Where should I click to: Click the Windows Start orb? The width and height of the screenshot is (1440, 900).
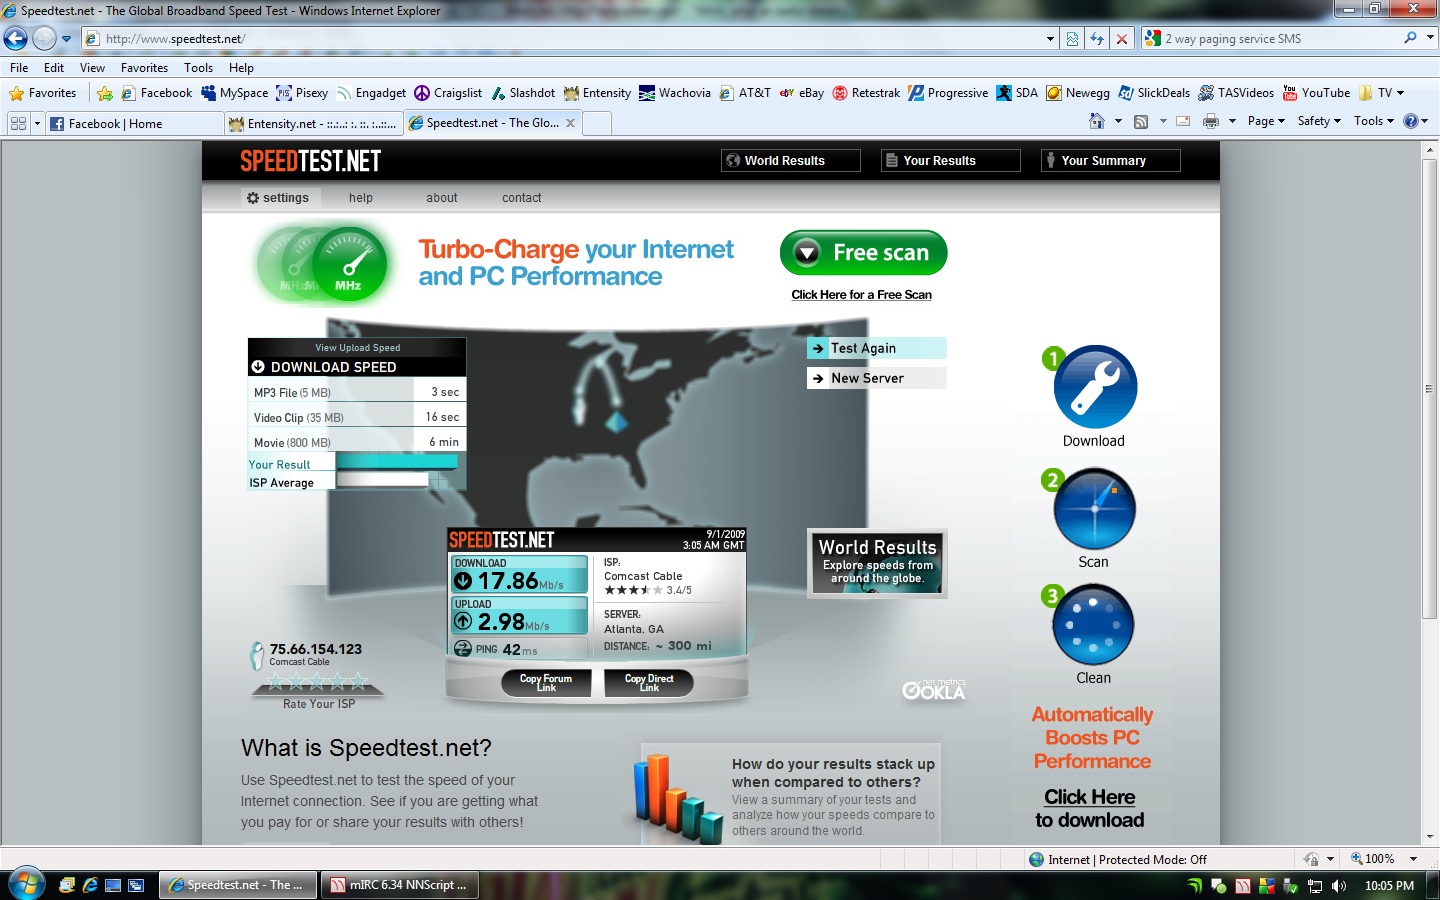(26, 884)
